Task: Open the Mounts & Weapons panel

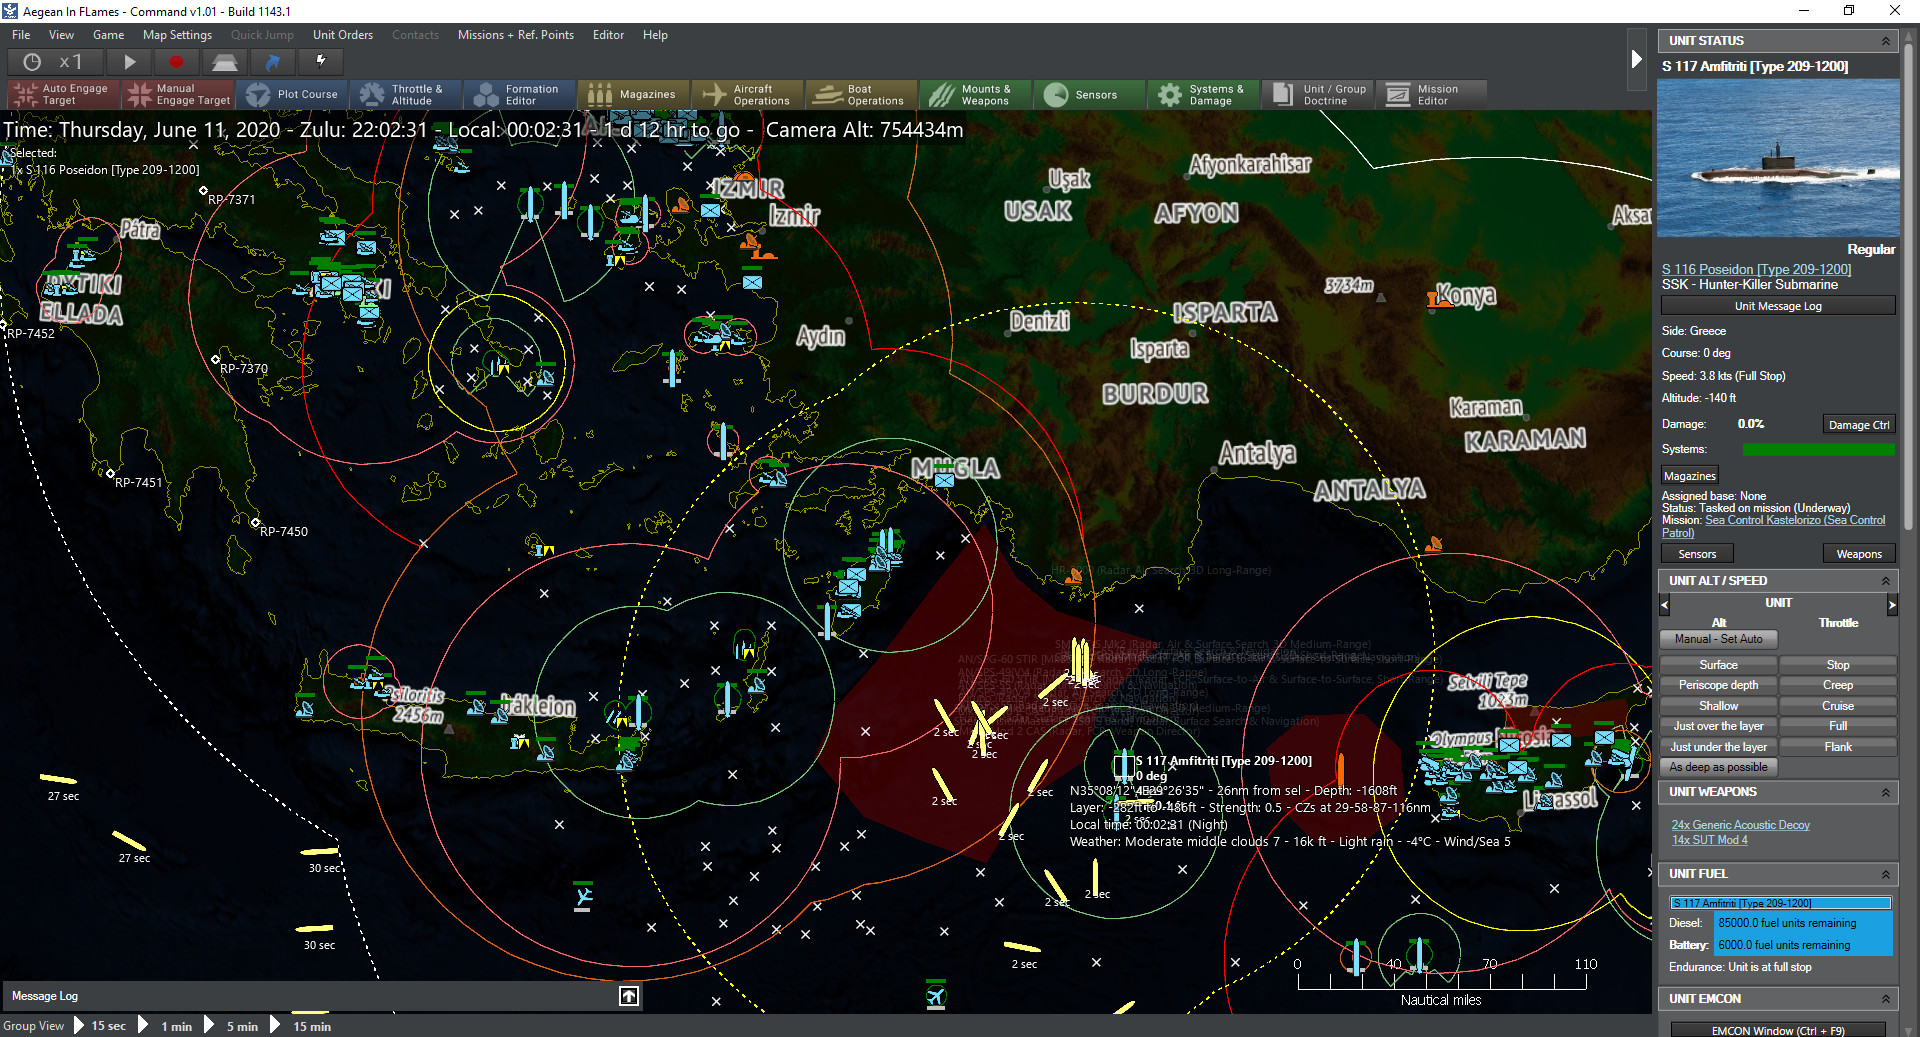Action: point(975,94)
